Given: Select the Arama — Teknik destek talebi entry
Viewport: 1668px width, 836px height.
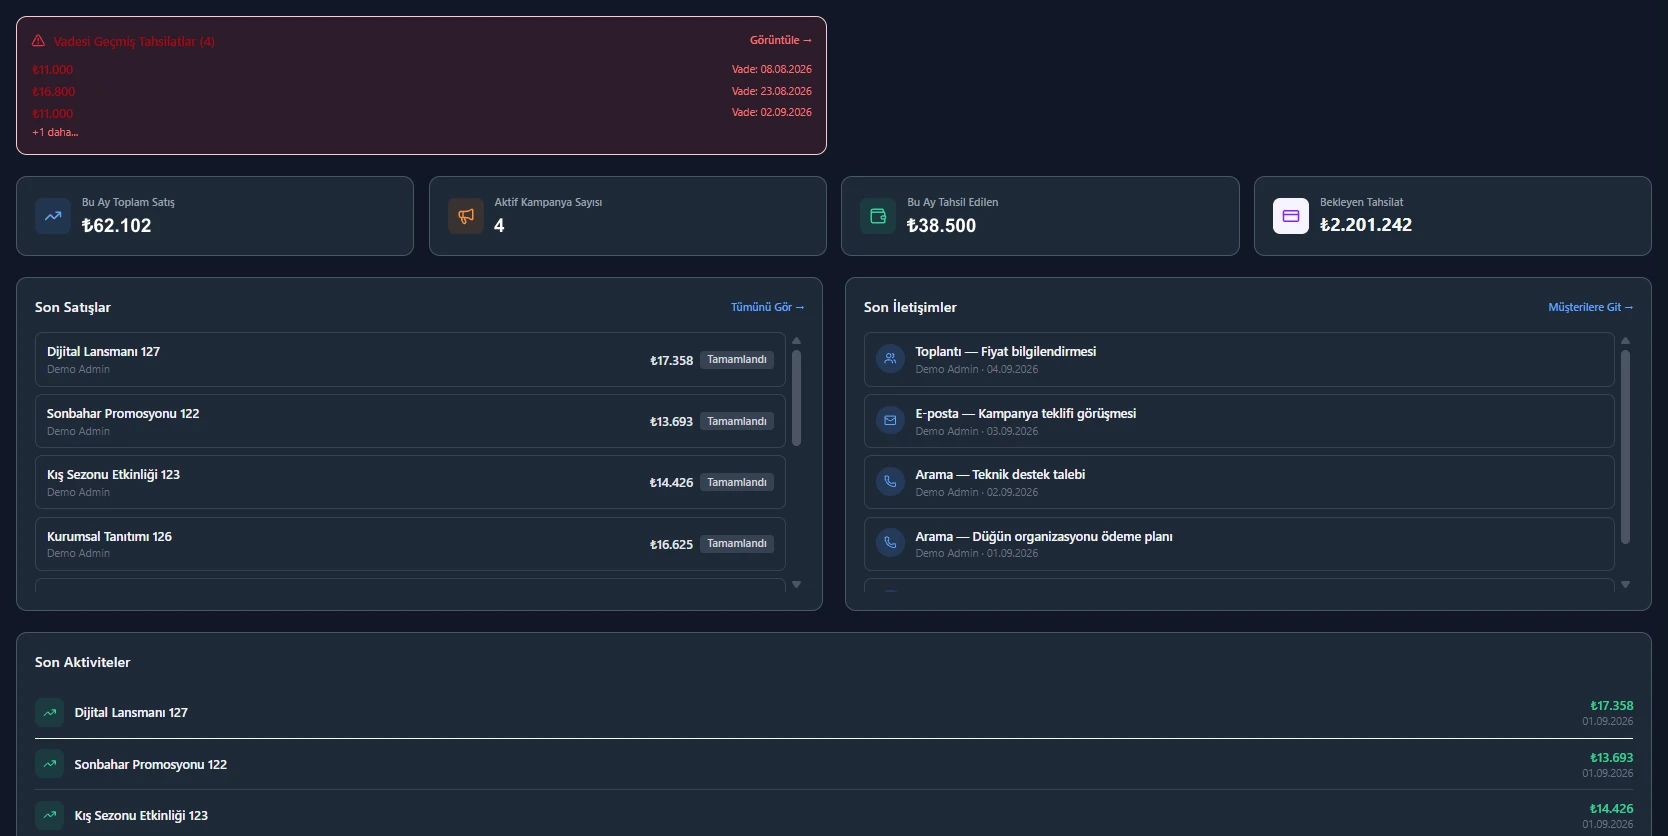Looking at the screenshot, I should pos(1239,482).
